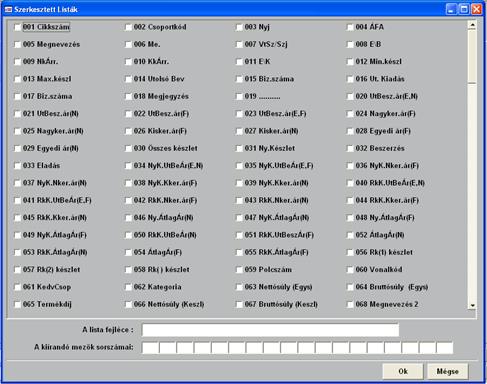Check 065 Termékdíj checkbox
The height and width of the screenshot is (384, 487).
click(x=17, y=304)
